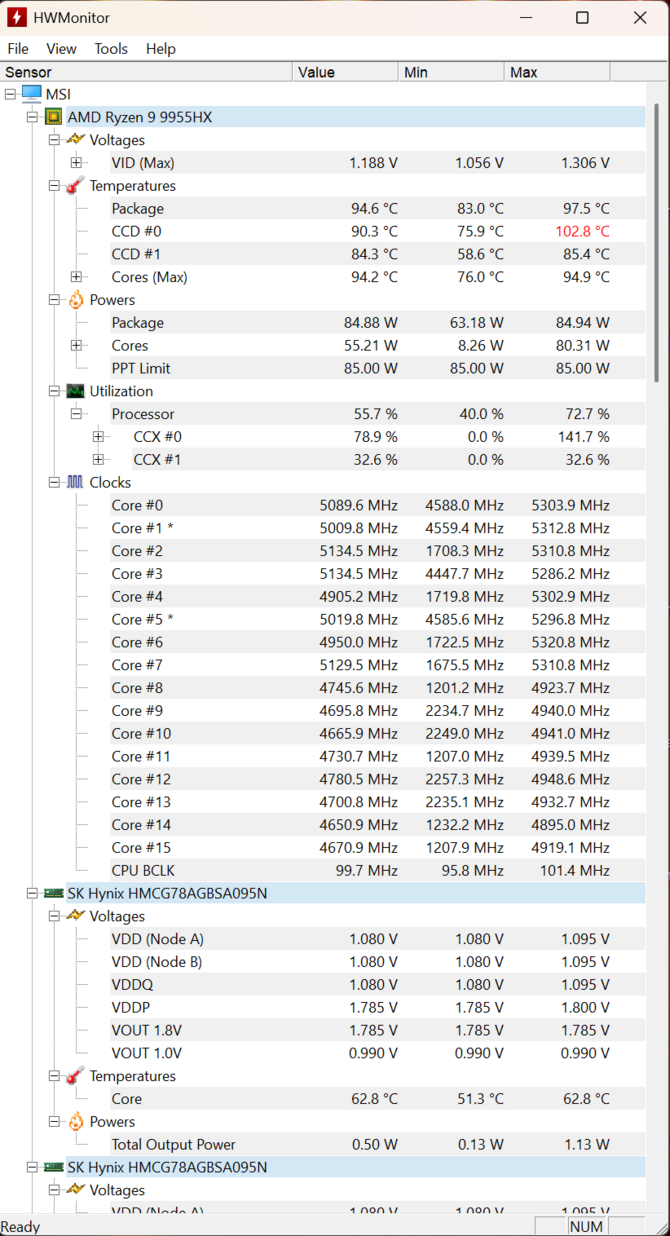The image size is (670, 1236).
Task: Click the AMD Ryzen 9 9955HX CPU icon
Action: (54, 117)
